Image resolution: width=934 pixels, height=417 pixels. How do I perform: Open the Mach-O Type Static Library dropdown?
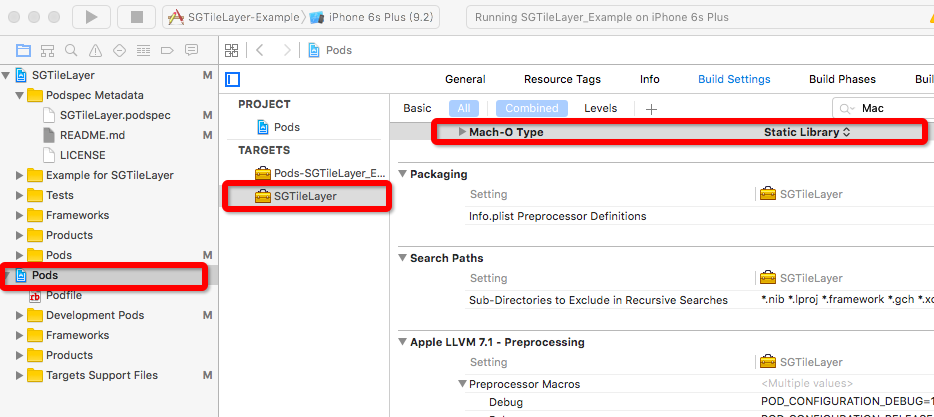click(x=806, y=132)
